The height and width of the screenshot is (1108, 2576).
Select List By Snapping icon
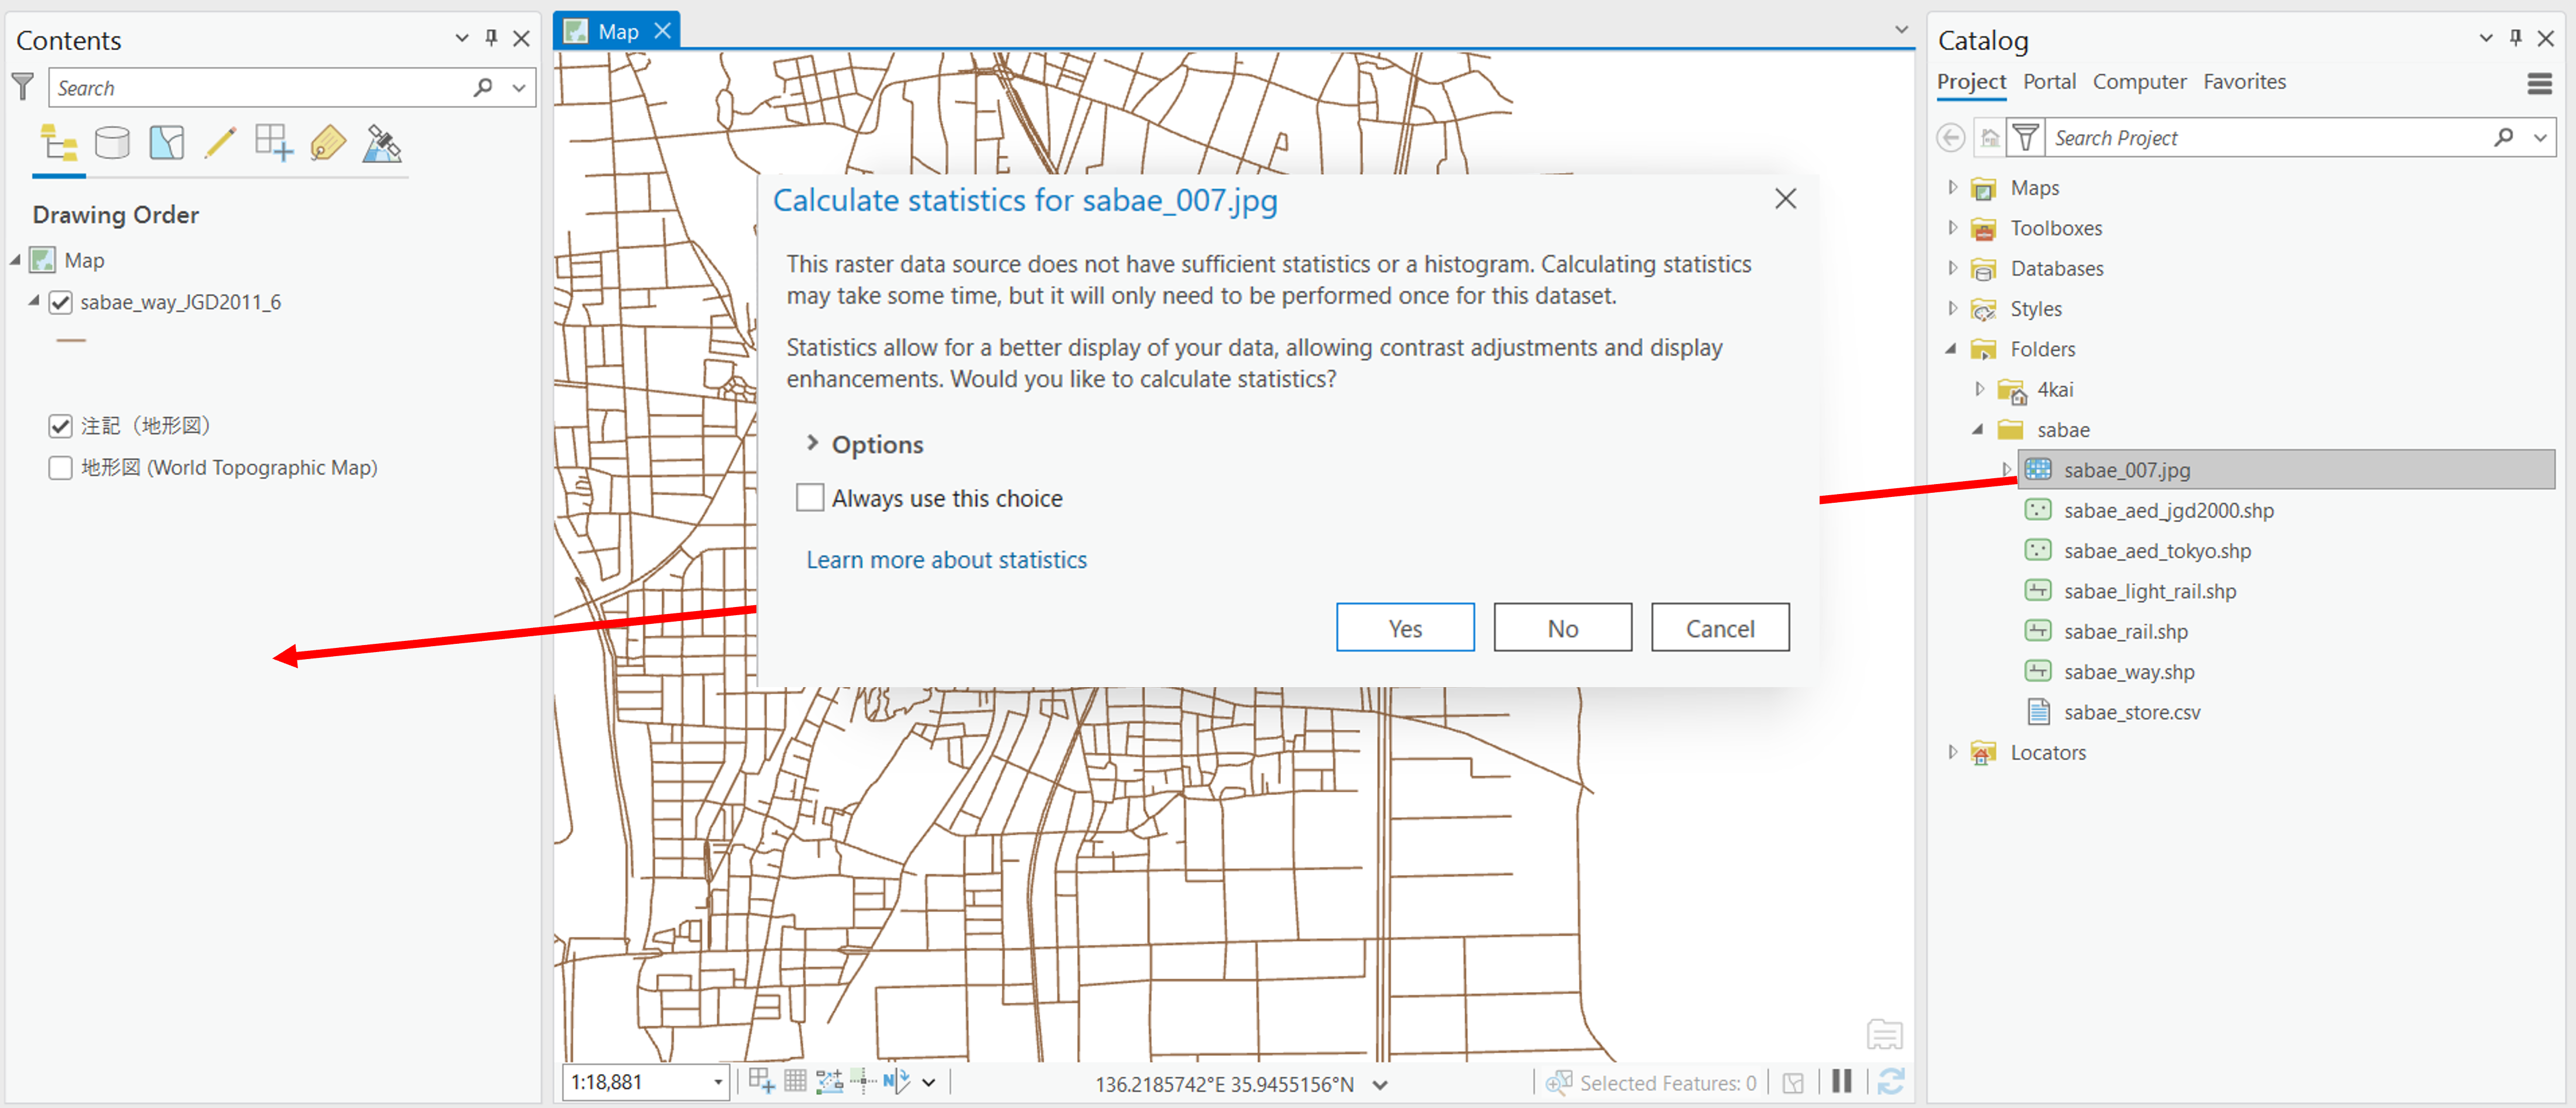coord(273,143)
